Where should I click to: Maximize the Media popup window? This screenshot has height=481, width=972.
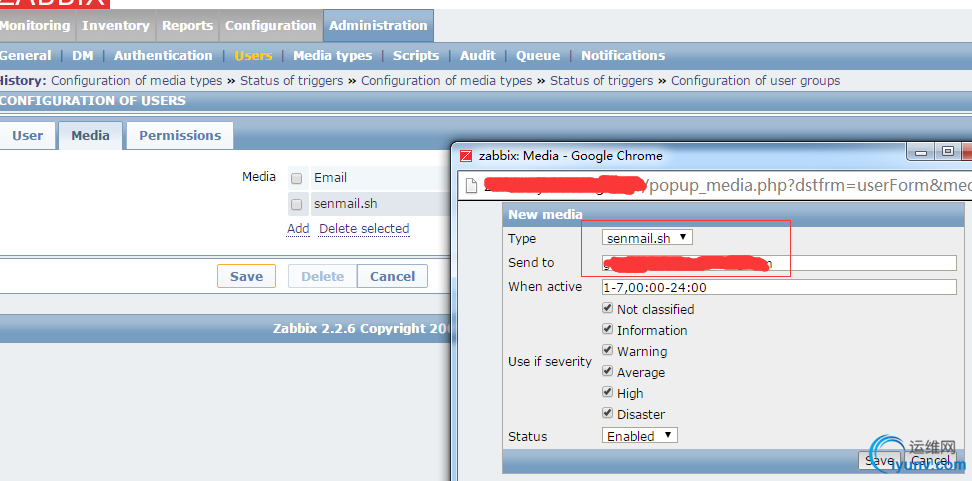pos(948,152)
